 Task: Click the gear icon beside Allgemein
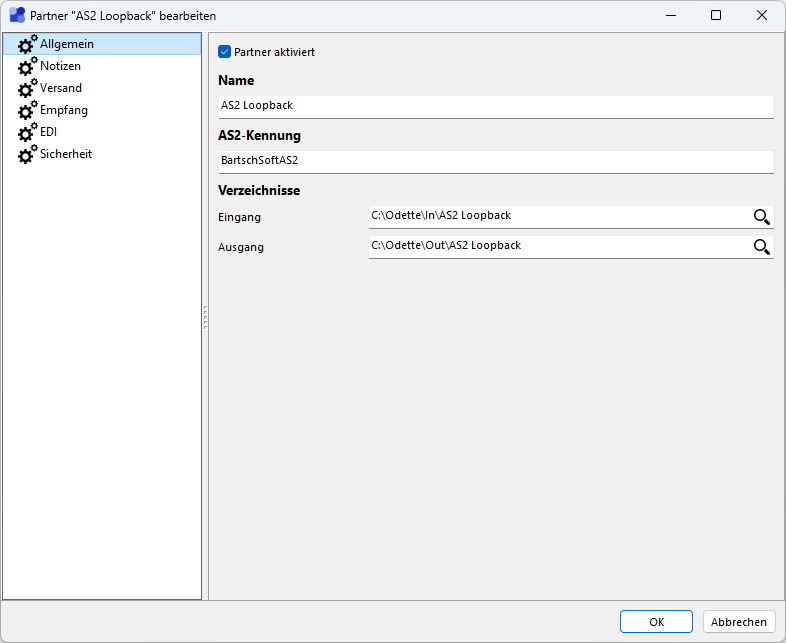point(27,45)
